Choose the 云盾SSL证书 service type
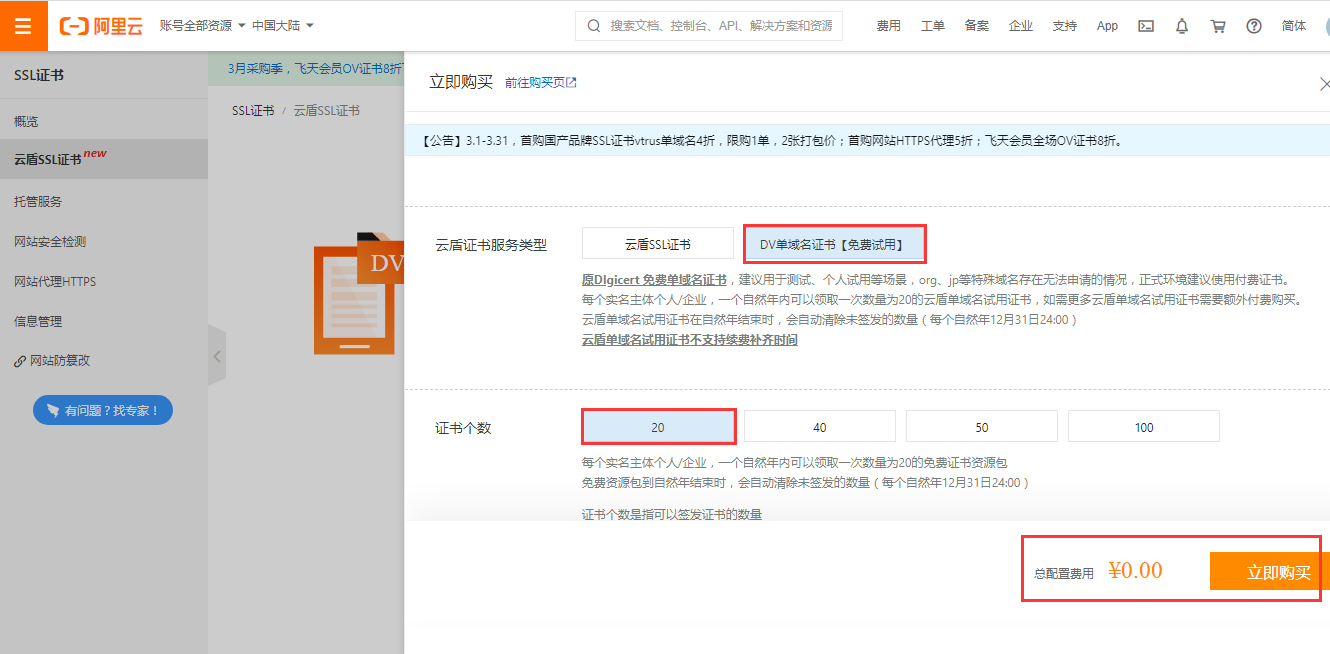 click(x=658, y=244)
